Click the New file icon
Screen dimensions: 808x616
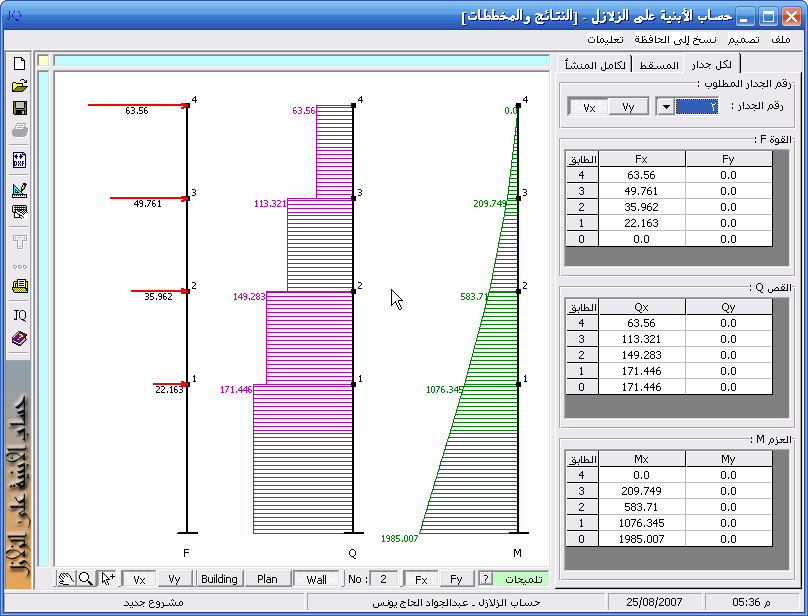click(x=19, y=64)
